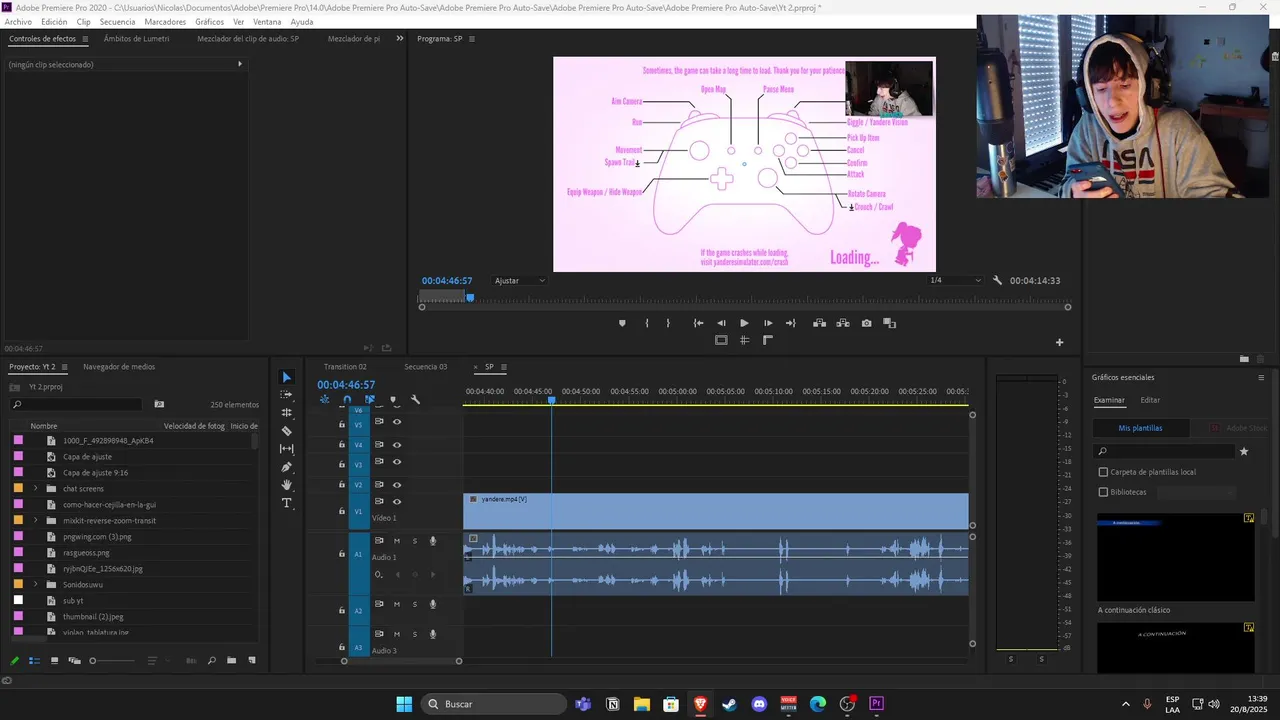1280x720 pixels.
Task: Open Proyecto panel menu icon
Action: pos(66,367)
